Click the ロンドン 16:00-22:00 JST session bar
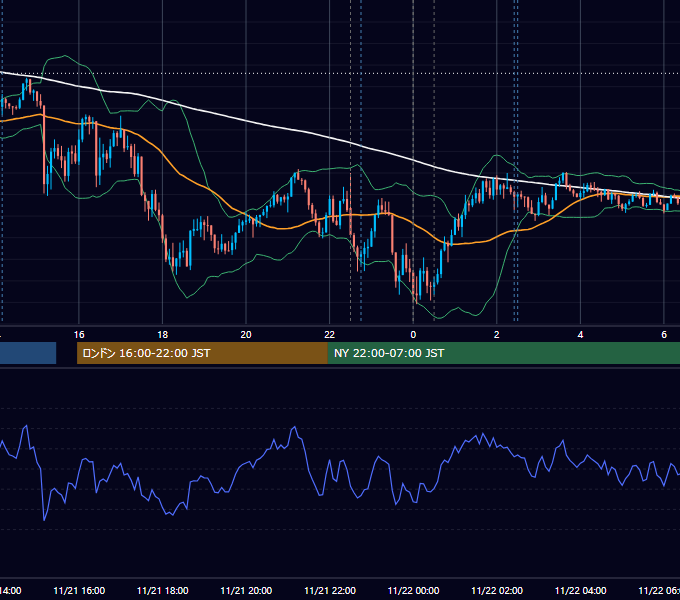Screen dimensions: 680x600 (202, 353)
